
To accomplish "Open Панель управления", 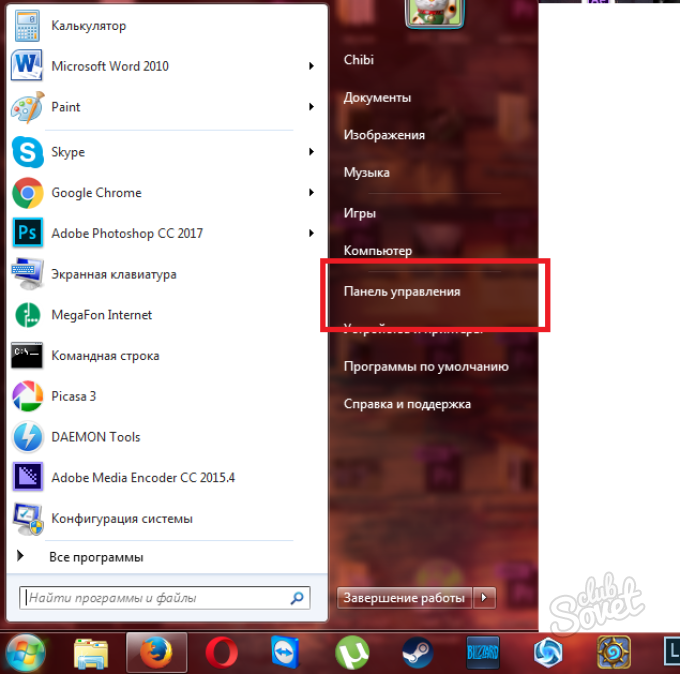I will coord(402,291).
